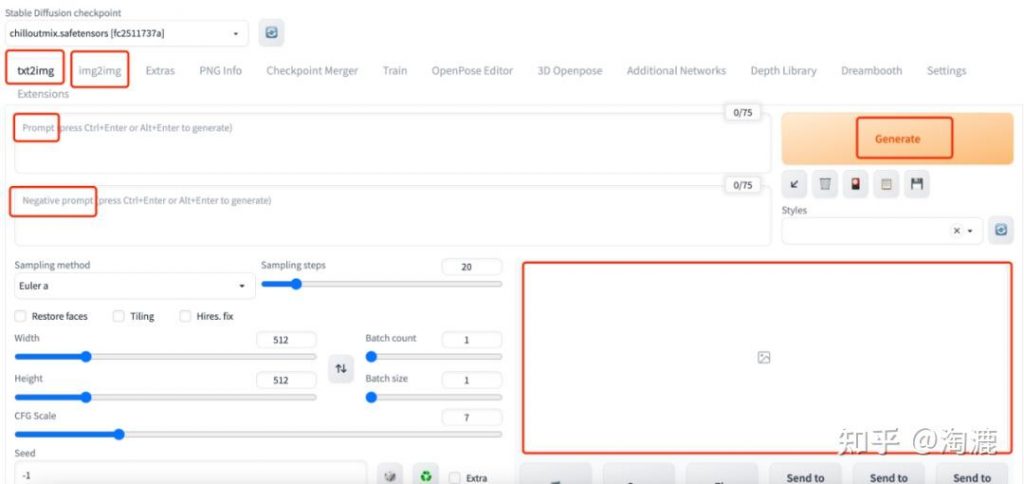Refresh the Stable Diffusion checkpoint list
1024x484 pixels.
pyautogui.click(x=271, y=33)
